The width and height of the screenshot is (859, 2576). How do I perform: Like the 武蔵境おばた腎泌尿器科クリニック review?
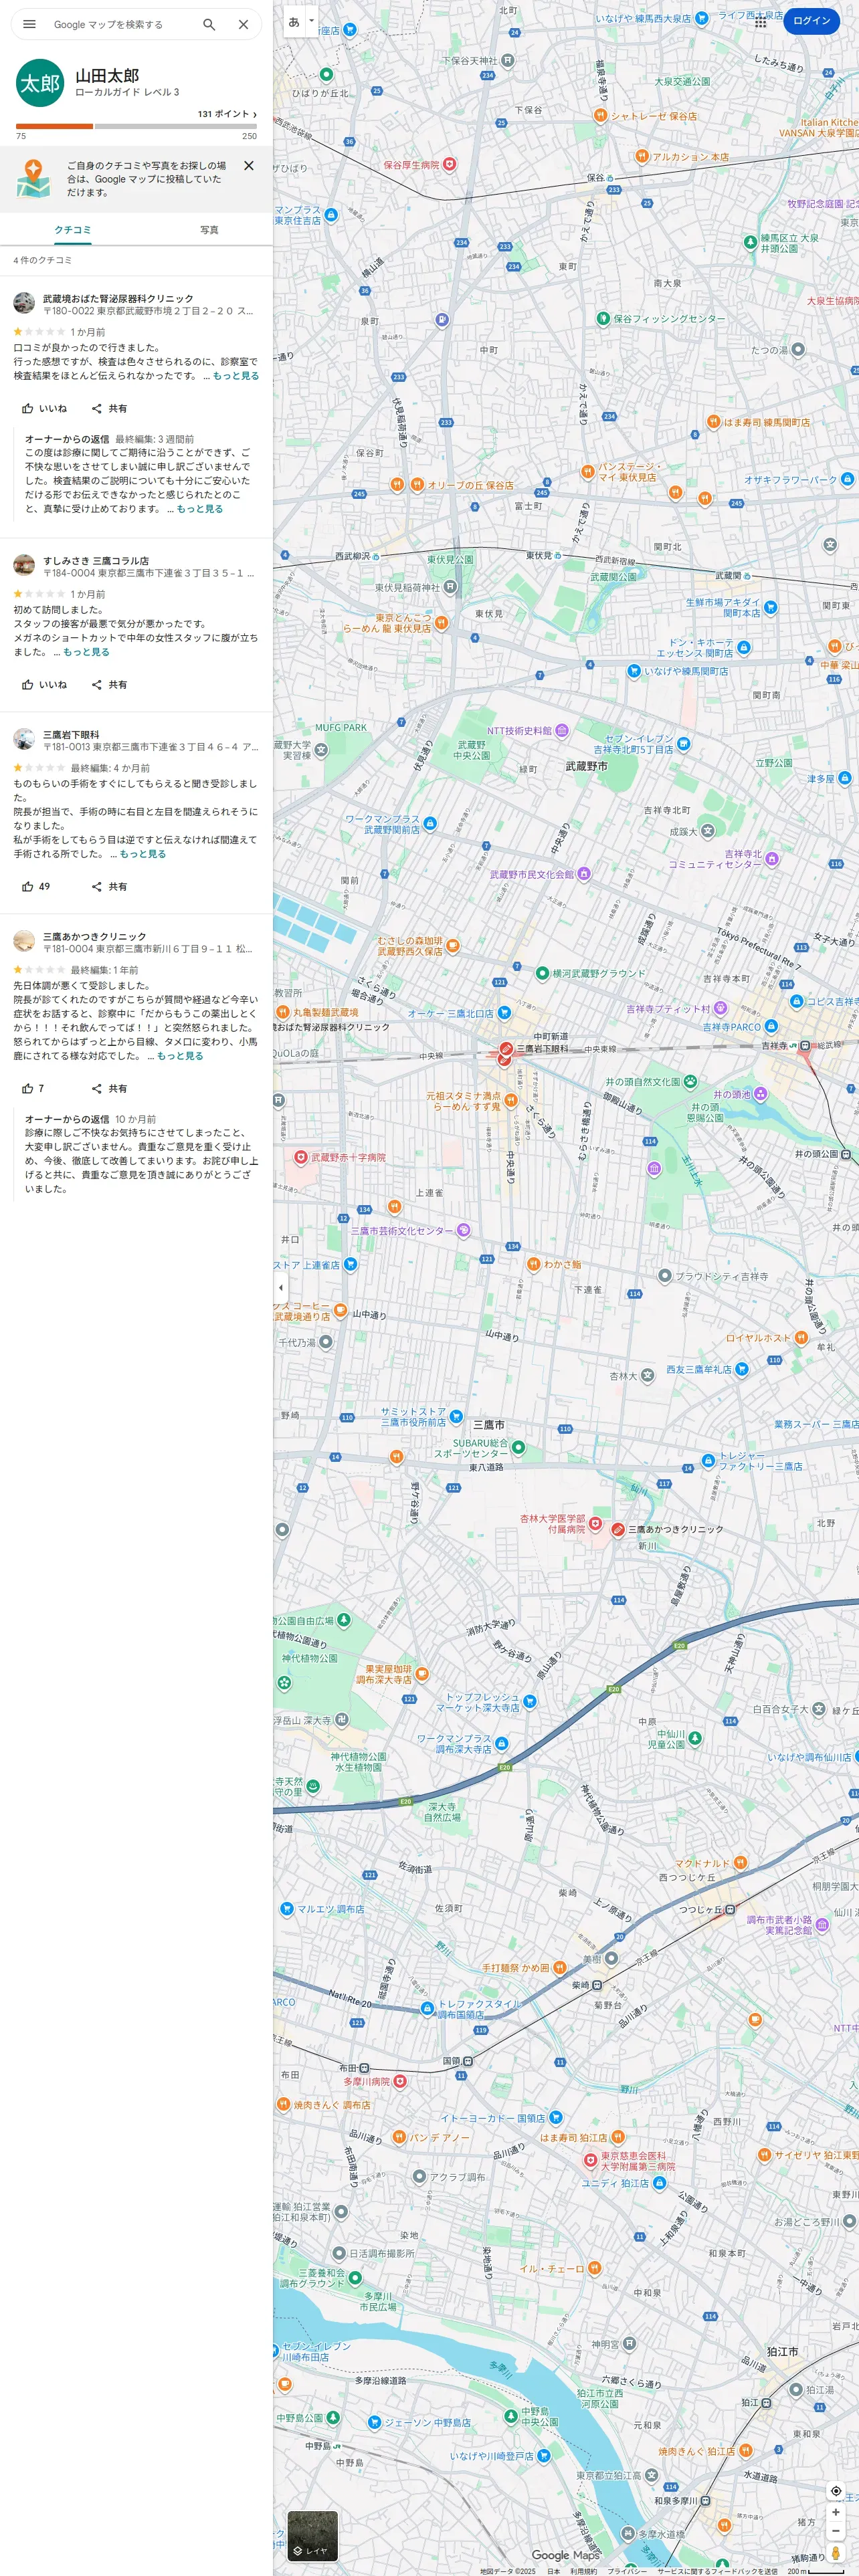point(44,409)
